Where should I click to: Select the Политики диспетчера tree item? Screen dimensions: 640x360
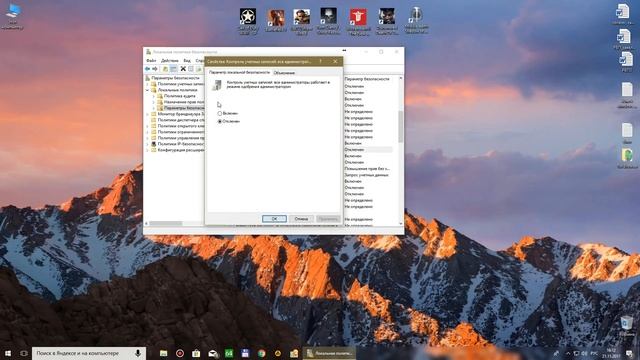tap(181, 120)
